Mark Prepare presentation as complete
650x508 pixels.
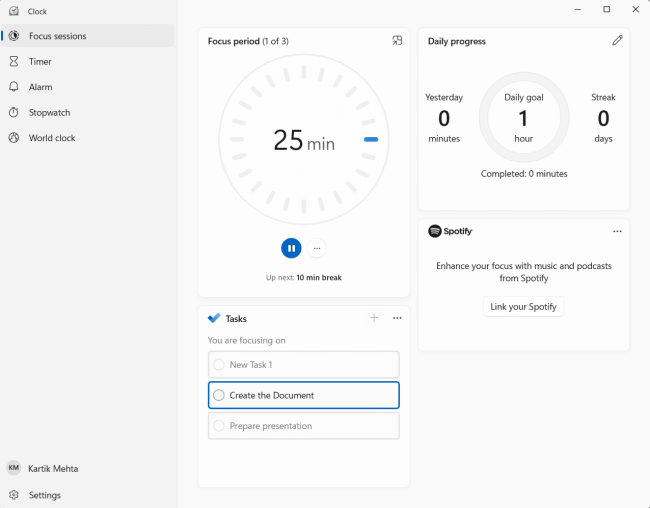tap(219, 426)
